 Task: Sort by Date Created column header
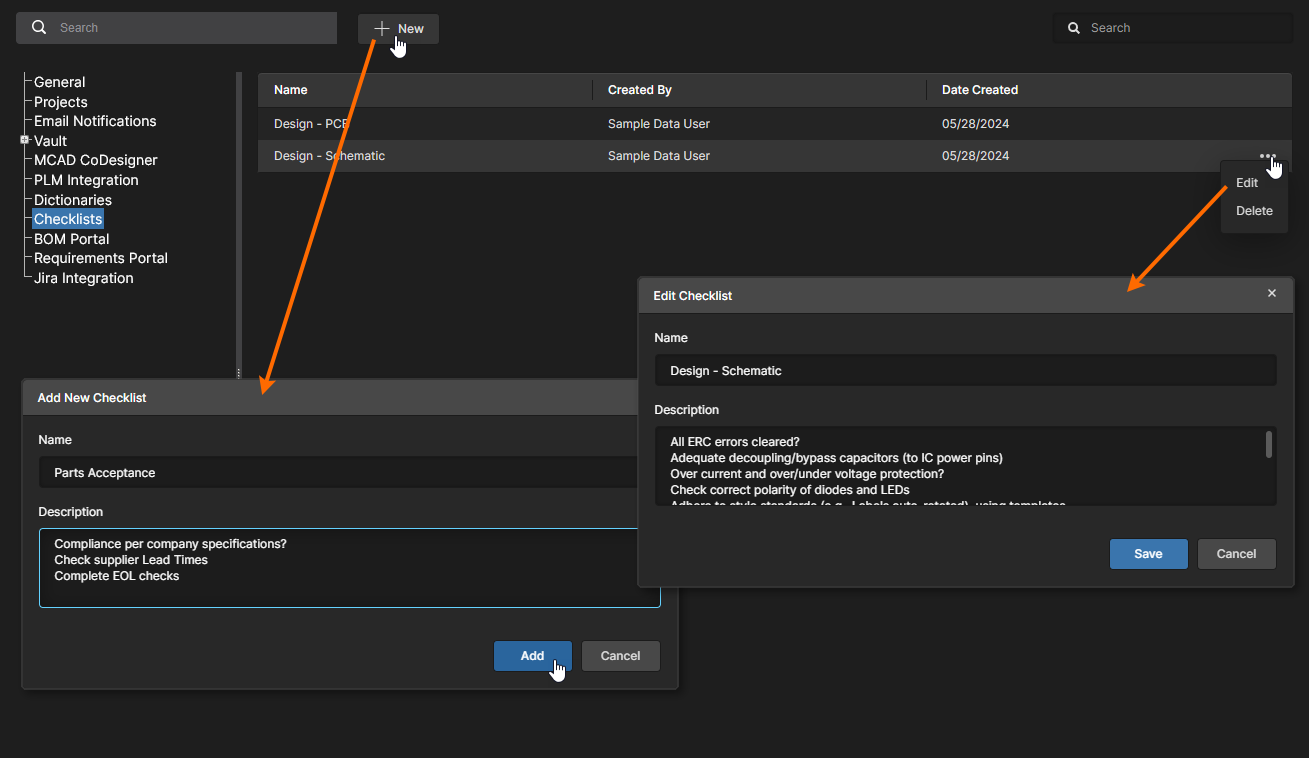tap(979, 90)
